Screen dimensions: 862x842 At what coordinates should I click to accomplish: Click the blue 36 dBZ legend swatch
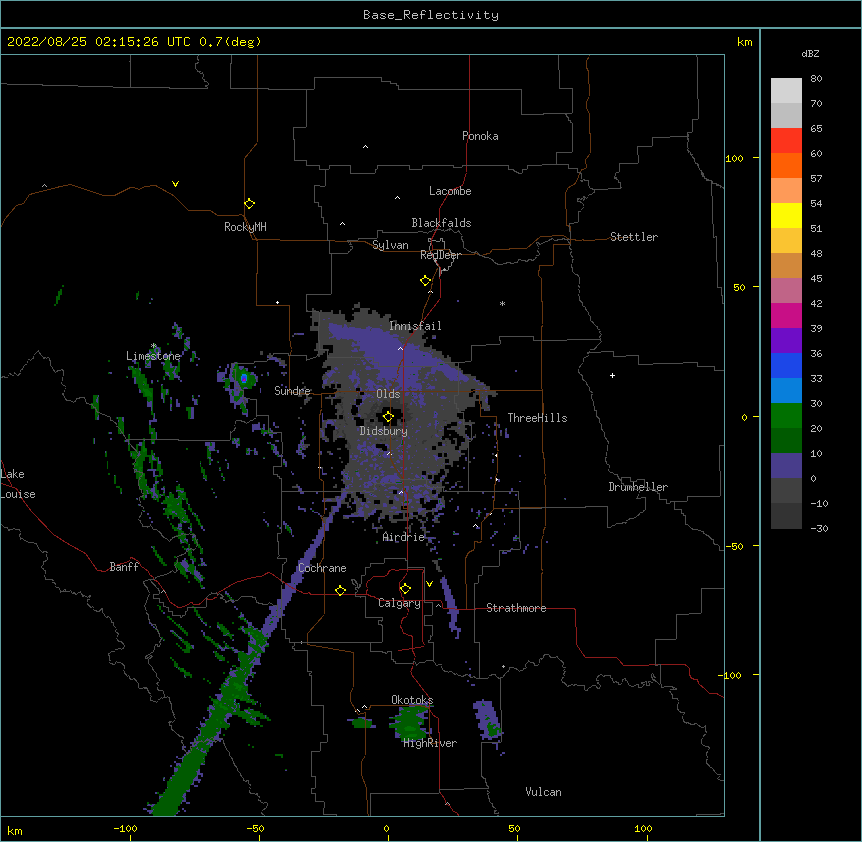[786, 365]
